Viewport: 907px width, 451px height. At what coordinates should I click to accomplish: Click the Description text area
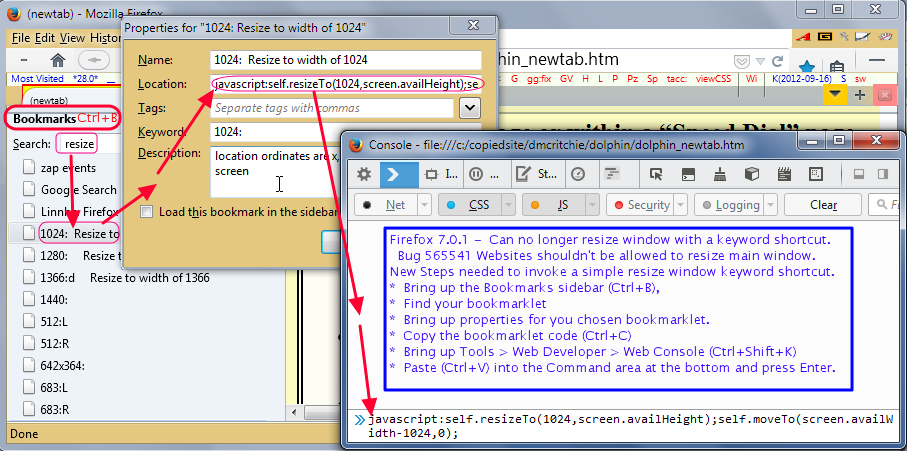(x=275, y=172)
